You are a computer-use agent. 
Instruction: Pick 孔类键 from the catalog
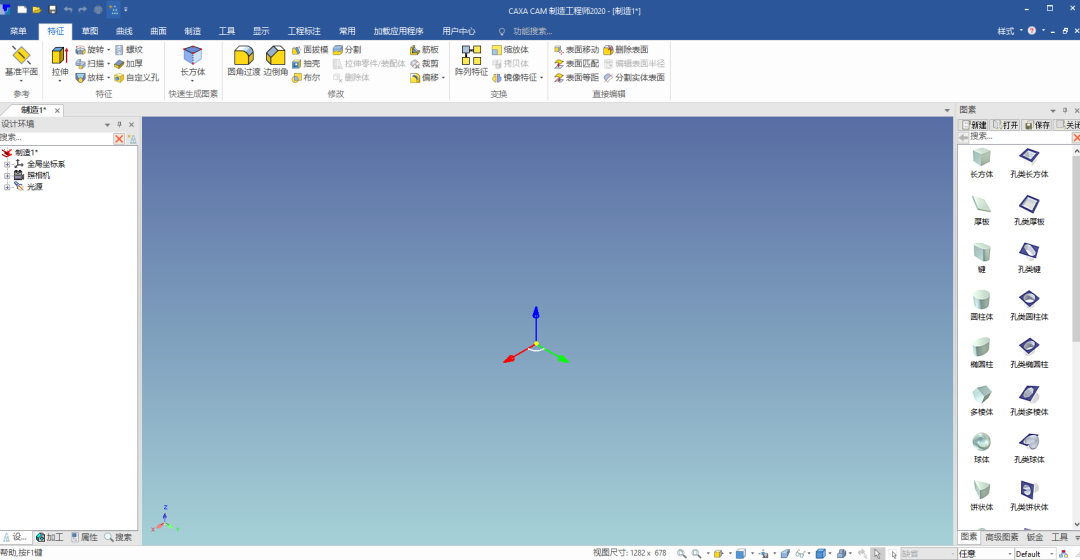1029,258
